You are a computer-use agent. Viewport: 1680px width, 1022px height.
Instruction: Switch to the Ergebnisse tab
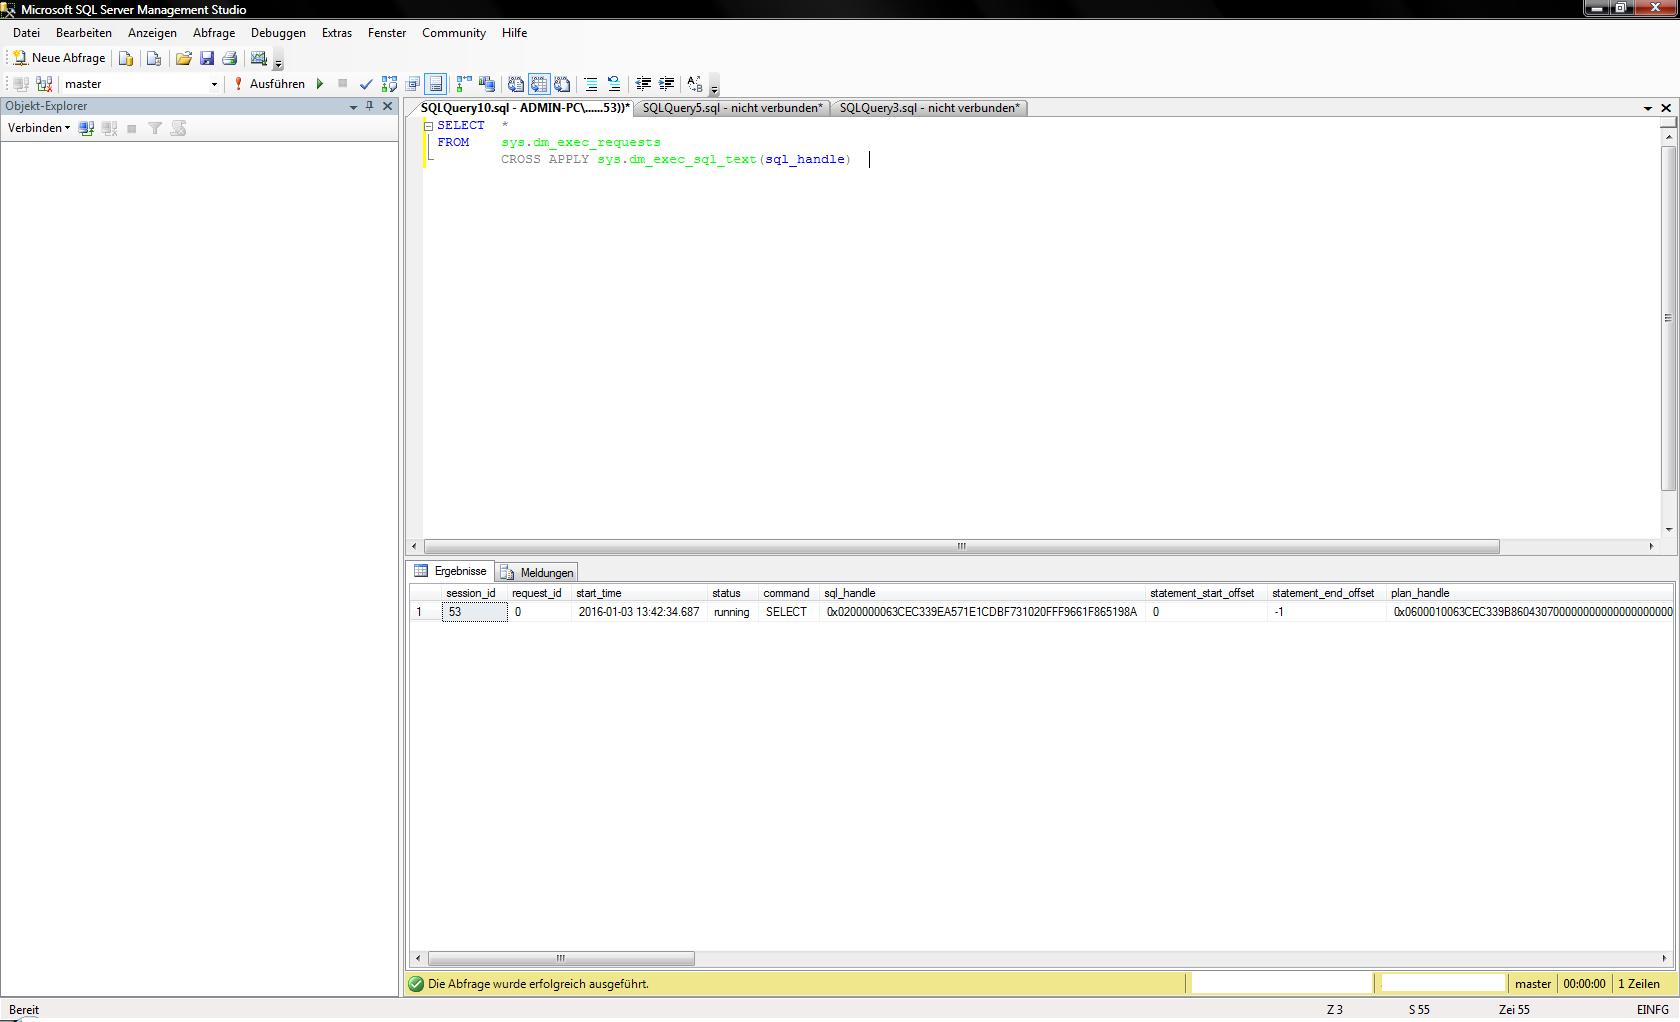(x=451, y=571)
